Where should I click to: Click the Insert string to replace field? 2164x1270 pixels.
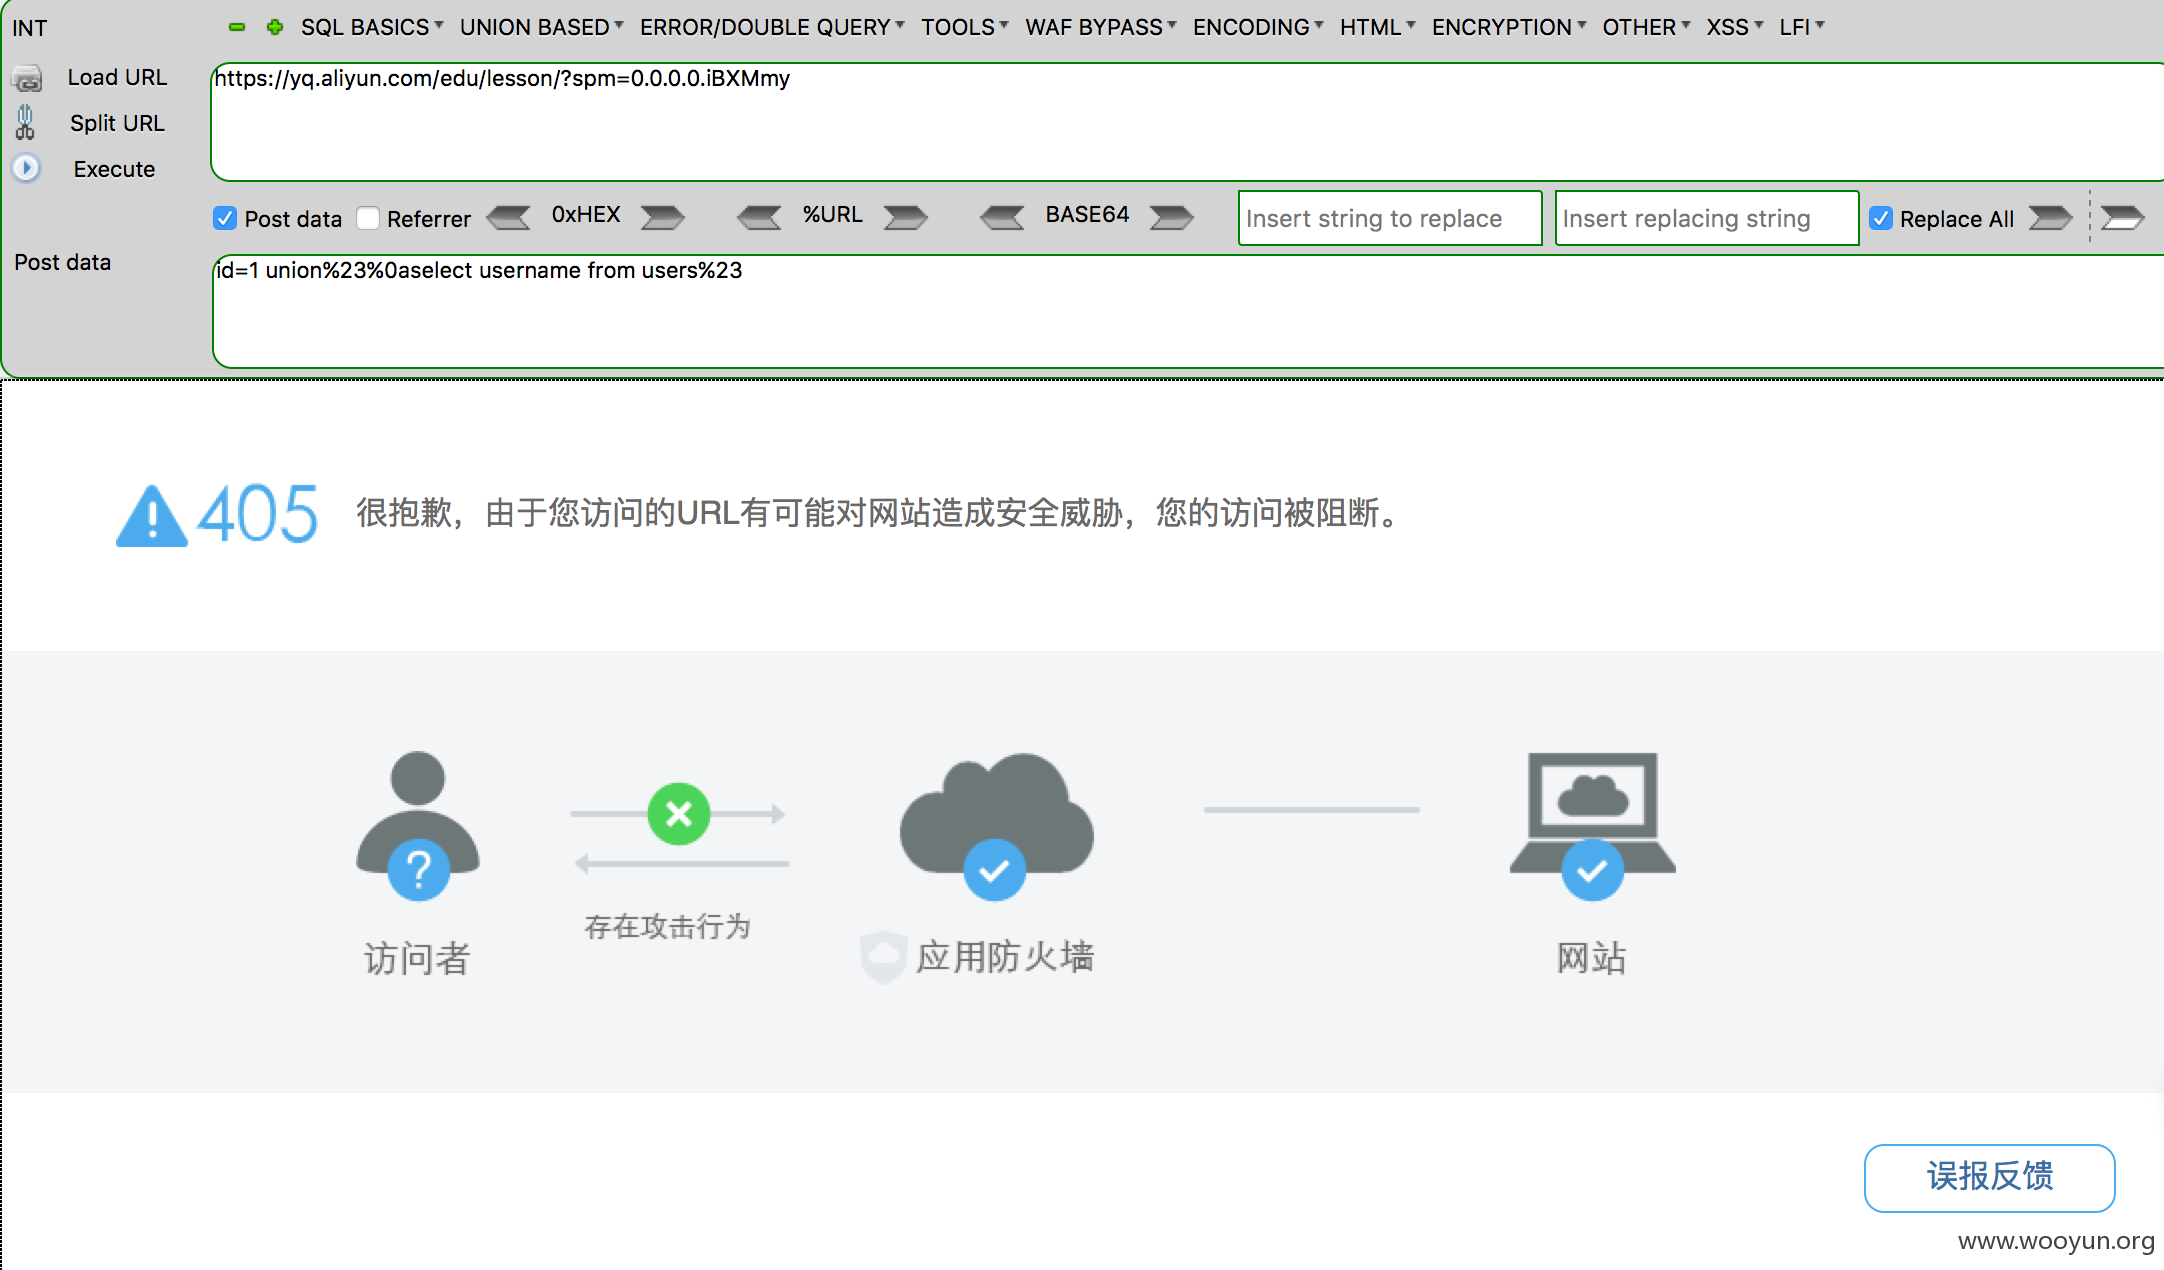(1390, 218)
